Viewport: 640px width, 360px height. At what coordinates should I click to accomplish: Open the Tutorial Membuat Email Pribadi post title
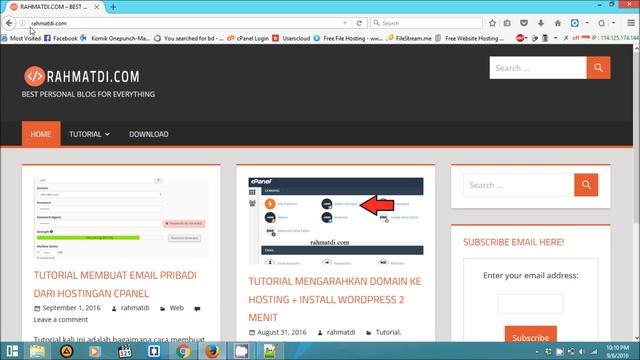point(115,284)
